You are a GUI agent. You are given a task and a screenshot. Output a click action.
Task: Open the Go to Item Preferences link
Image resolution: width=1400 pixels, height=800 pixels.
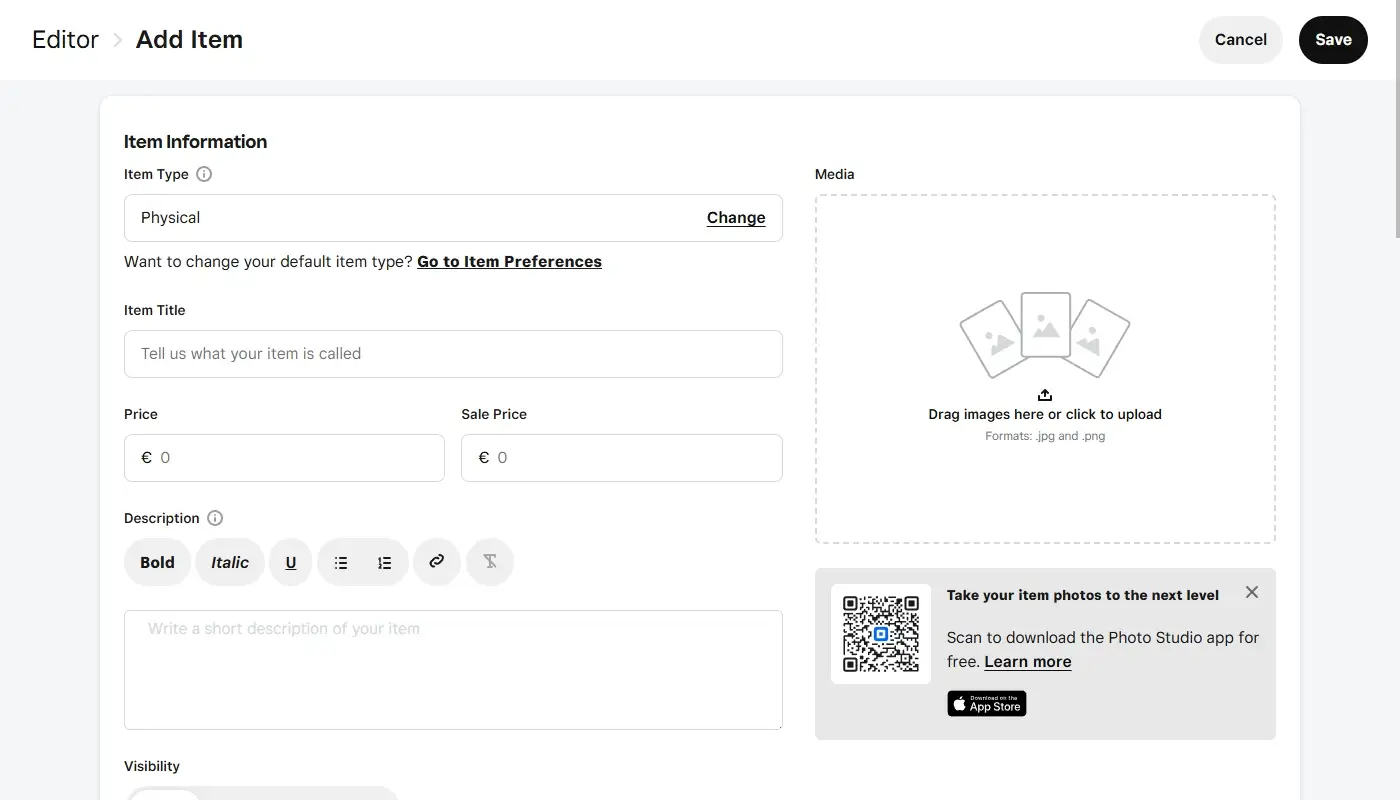[x=509, y=262]
